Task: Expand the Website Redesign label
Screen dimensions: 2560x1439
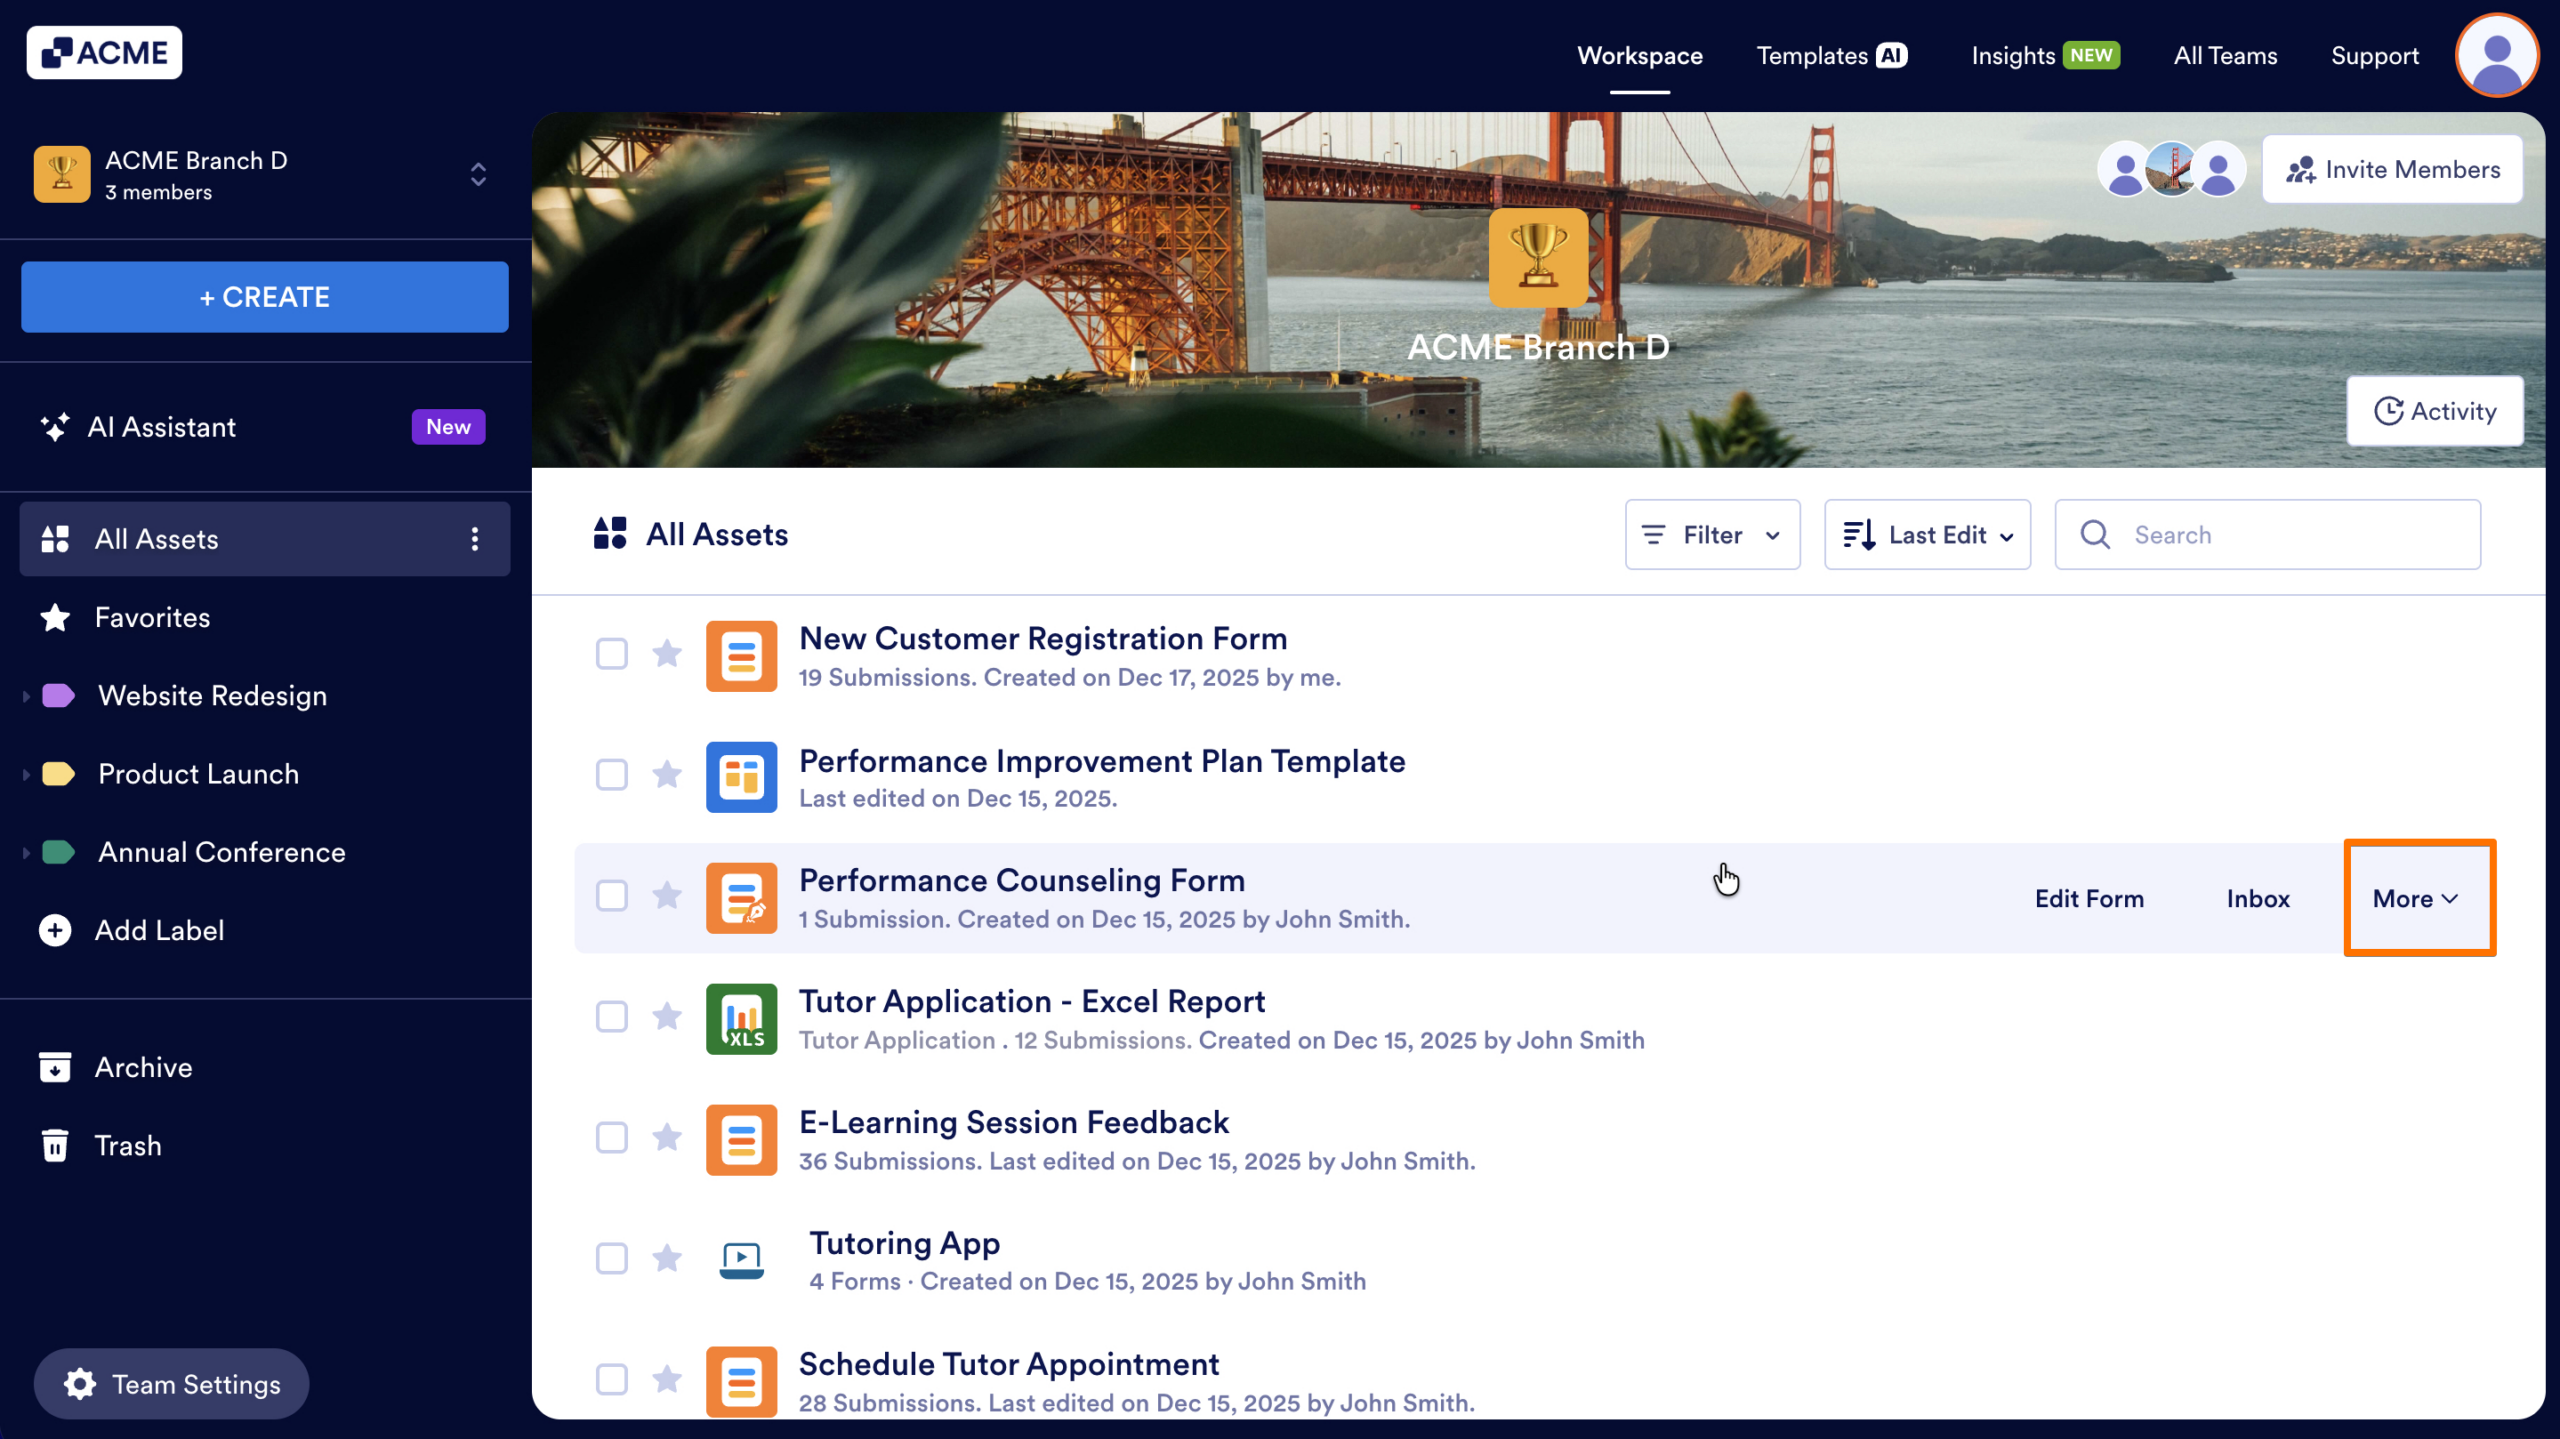Action: point(25,695)
